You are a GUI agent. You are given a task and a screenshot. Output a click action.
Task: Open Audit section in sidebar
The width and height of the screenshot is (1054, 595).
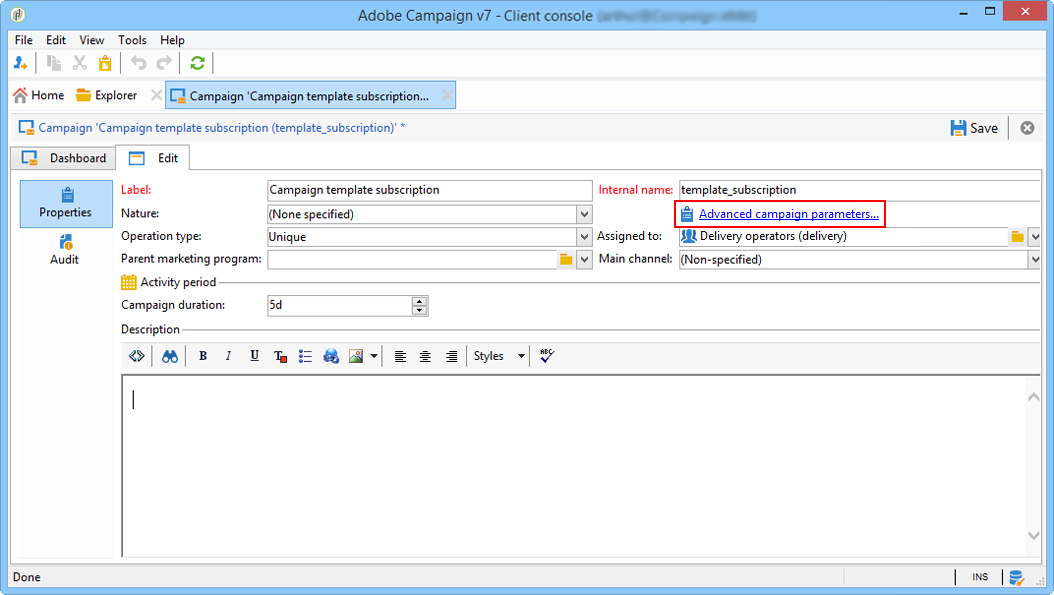[65, 250]
